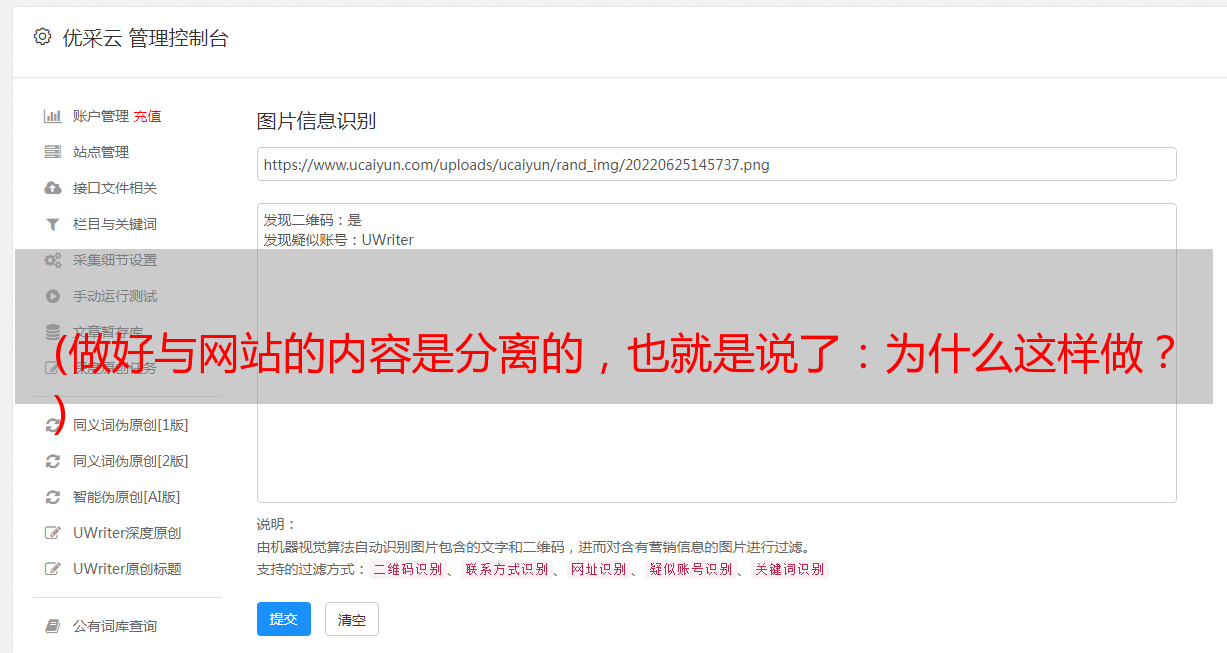
Task: Click the 疑似账号识别 tag
Action: (x=690, y=569)
